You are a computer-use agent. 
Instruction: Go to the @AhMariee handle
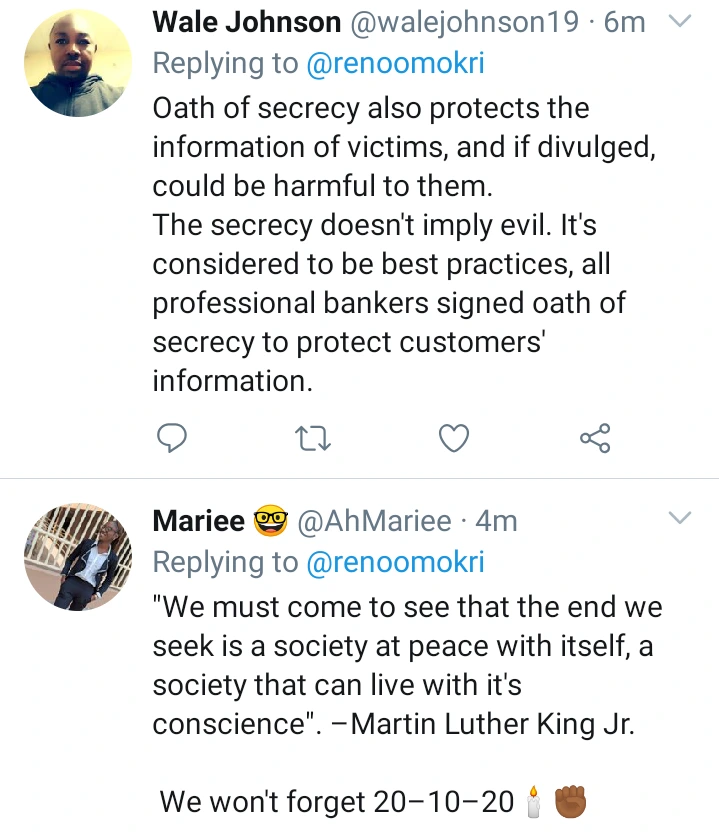tap(375, 521)
